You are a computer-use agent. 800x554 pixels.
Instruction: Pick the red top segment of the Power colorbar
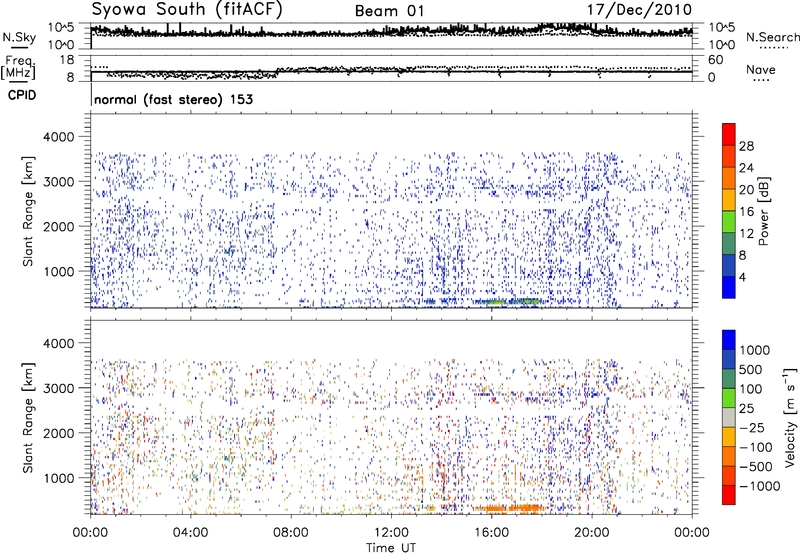point(729,134)
